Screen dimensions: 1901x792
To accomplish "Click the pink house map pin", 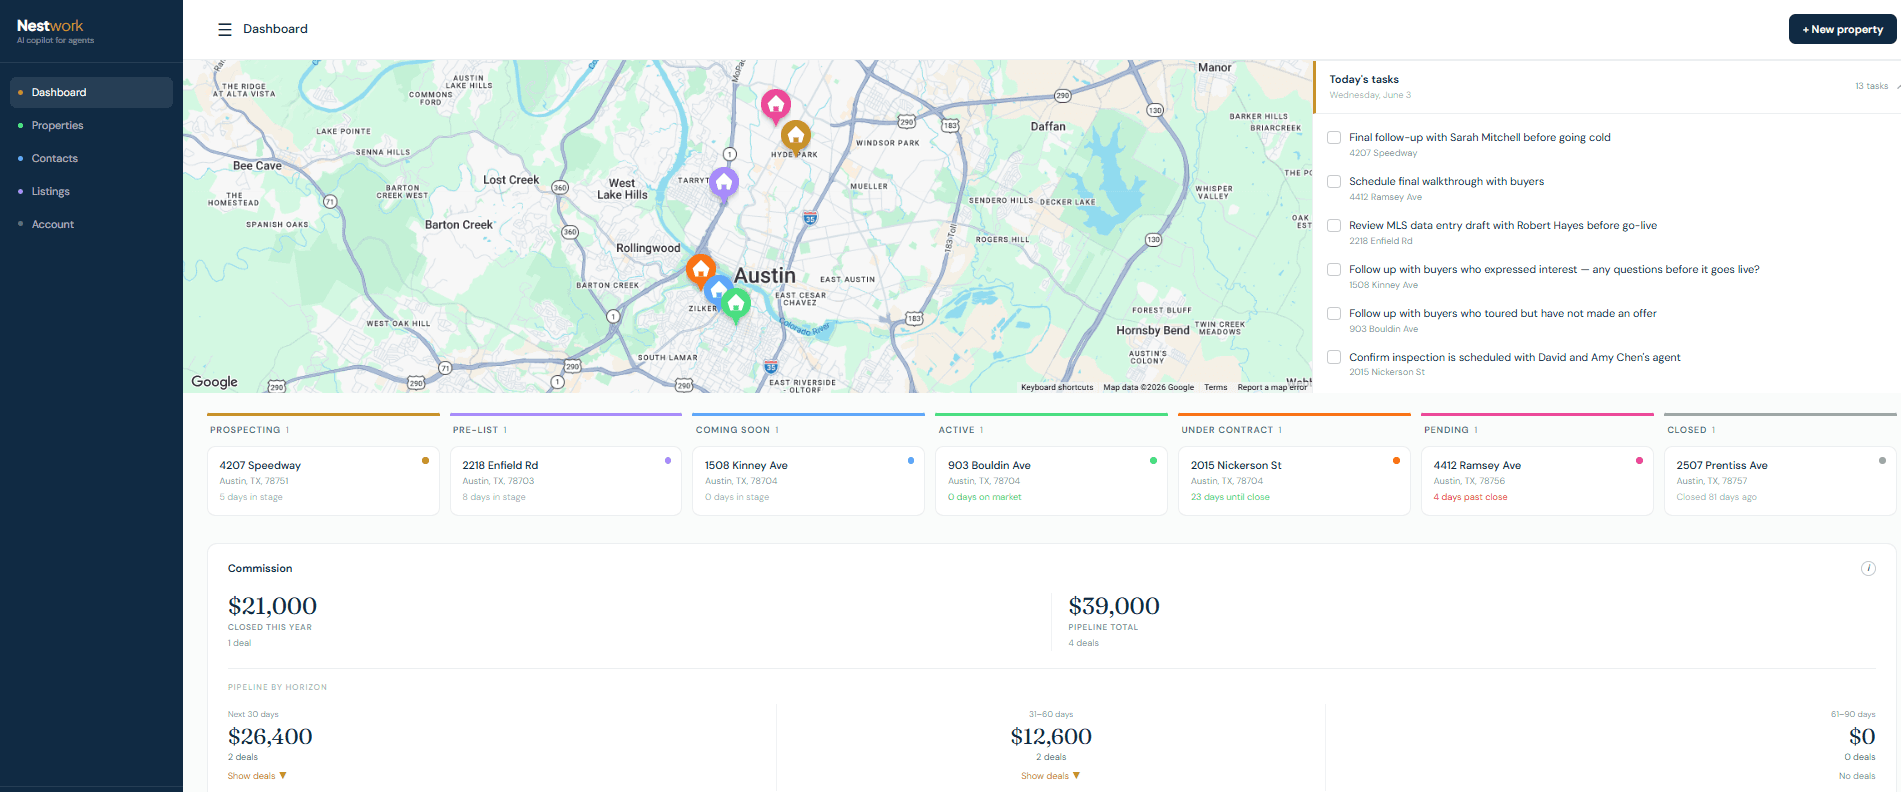I will [776, 105].
